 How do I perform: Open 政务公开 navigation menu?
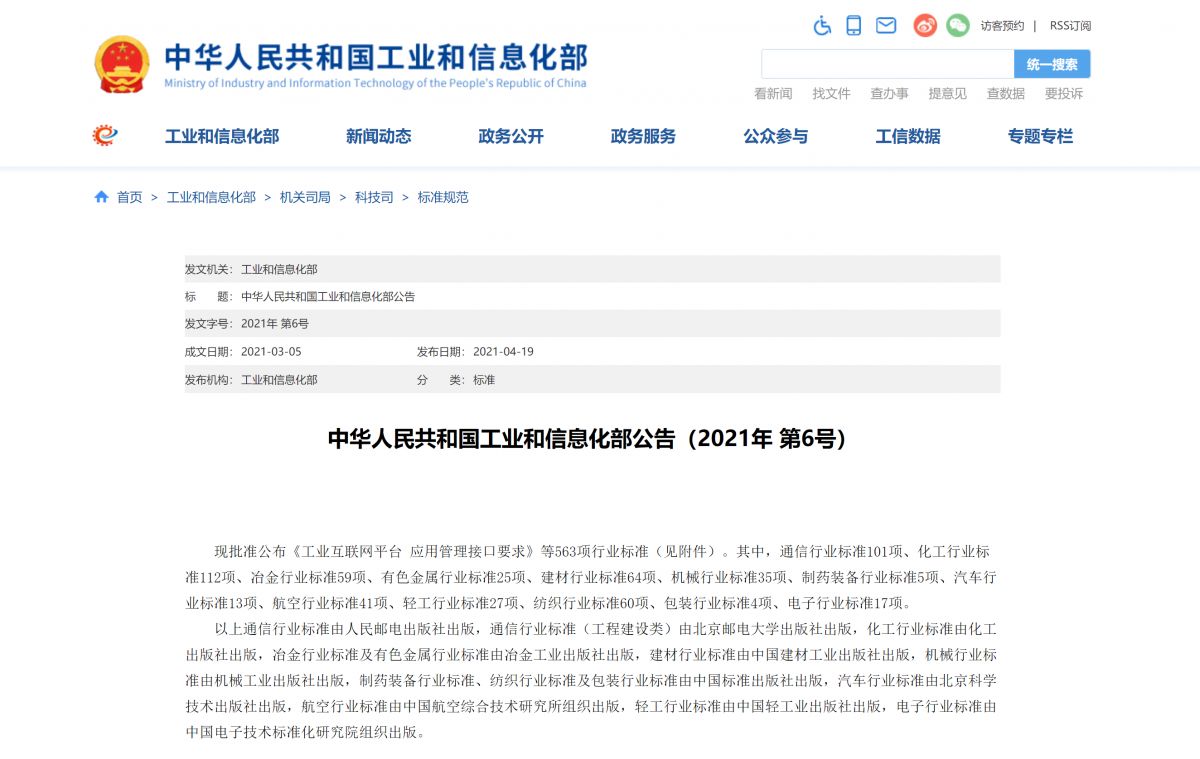511,137
